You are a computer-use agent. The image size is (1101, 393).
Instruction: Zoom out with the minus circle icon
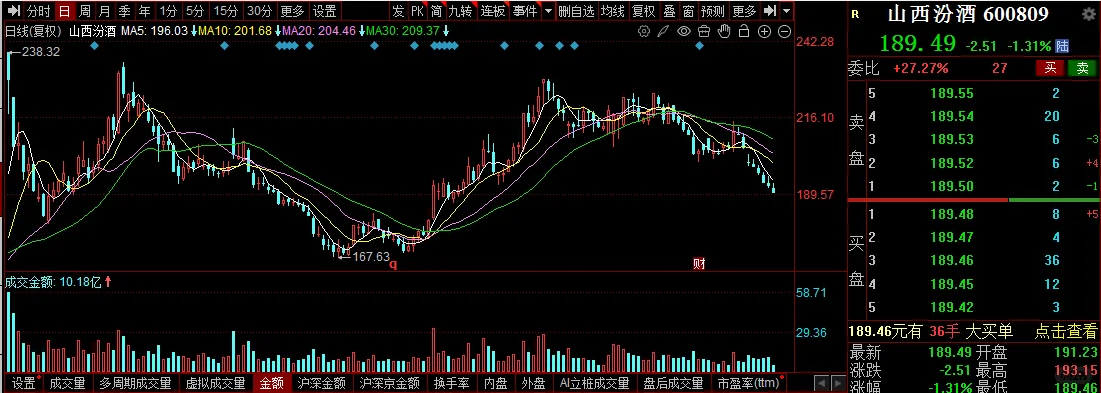pos(784,31)
